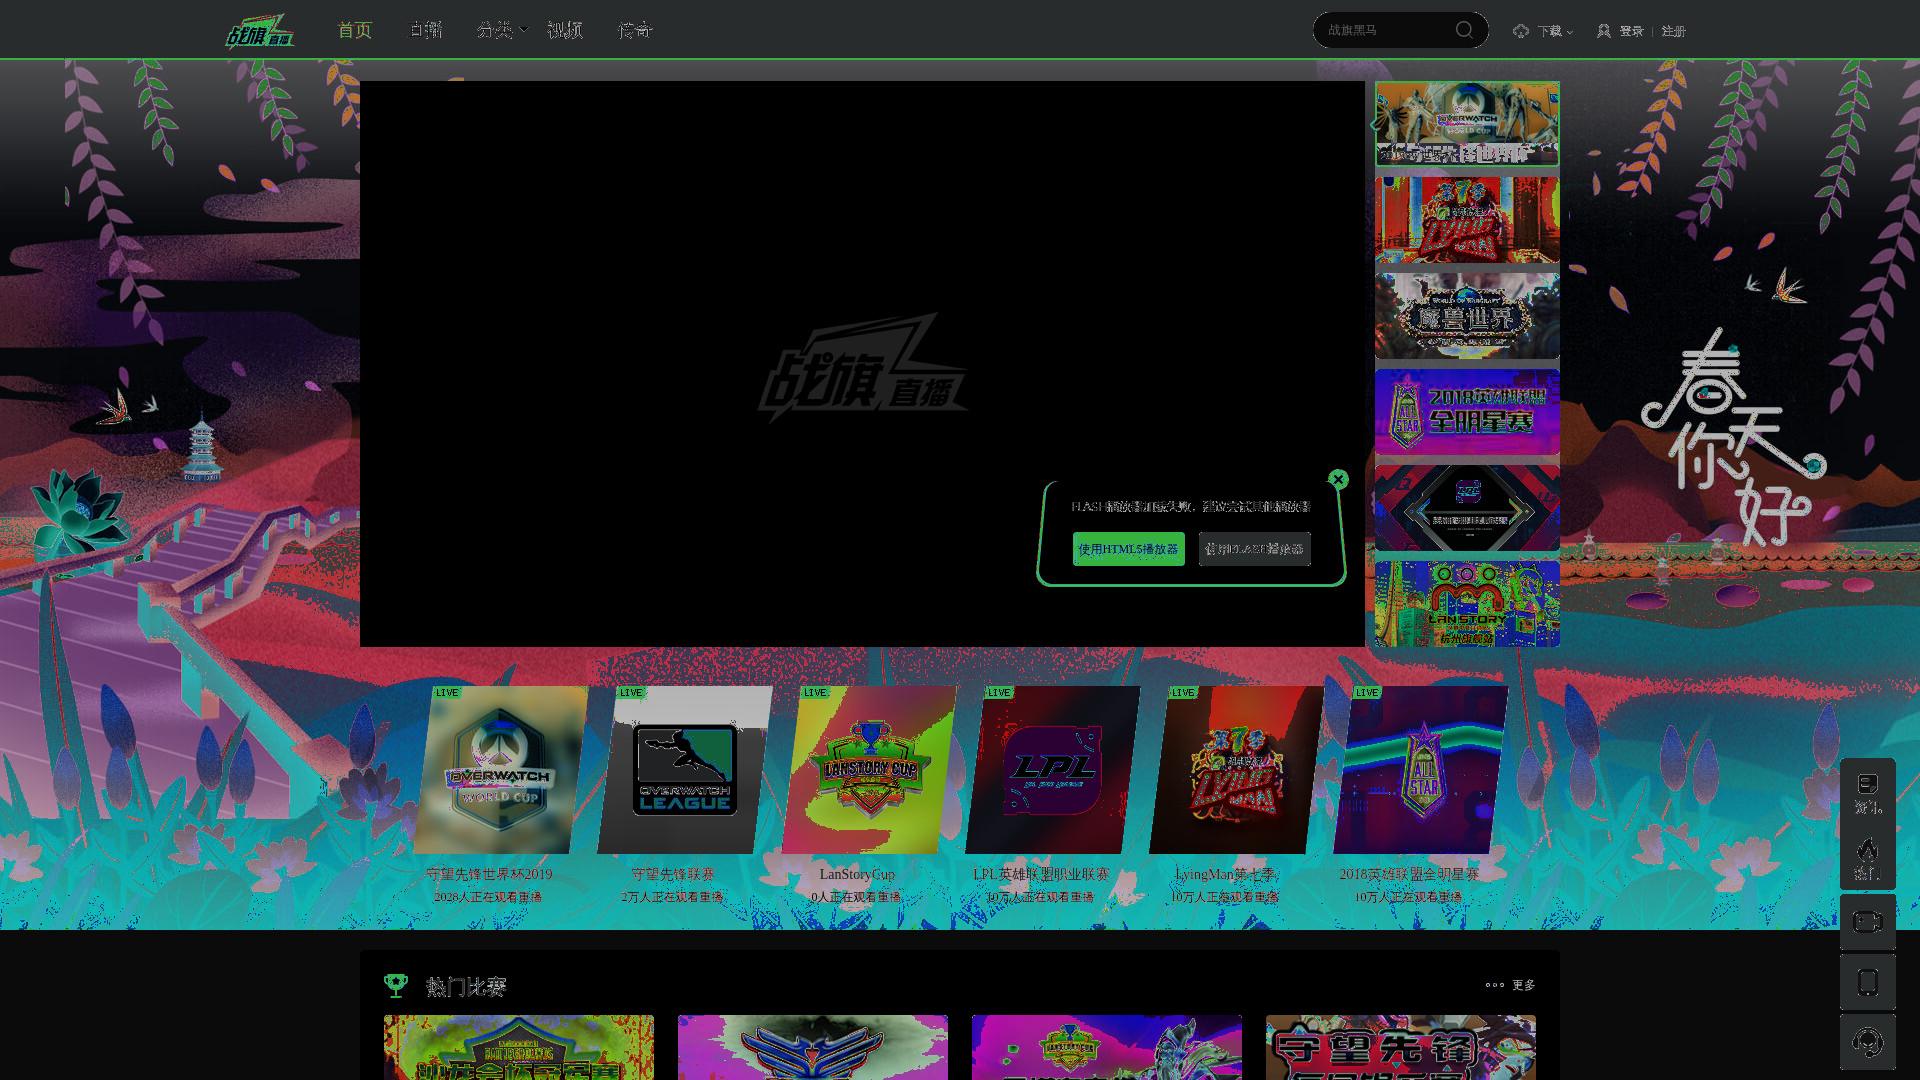The width and height of the screenshot is (1920, 1080).
Task: Click the gray use Flash player button
Action: tap(1254, 549)
